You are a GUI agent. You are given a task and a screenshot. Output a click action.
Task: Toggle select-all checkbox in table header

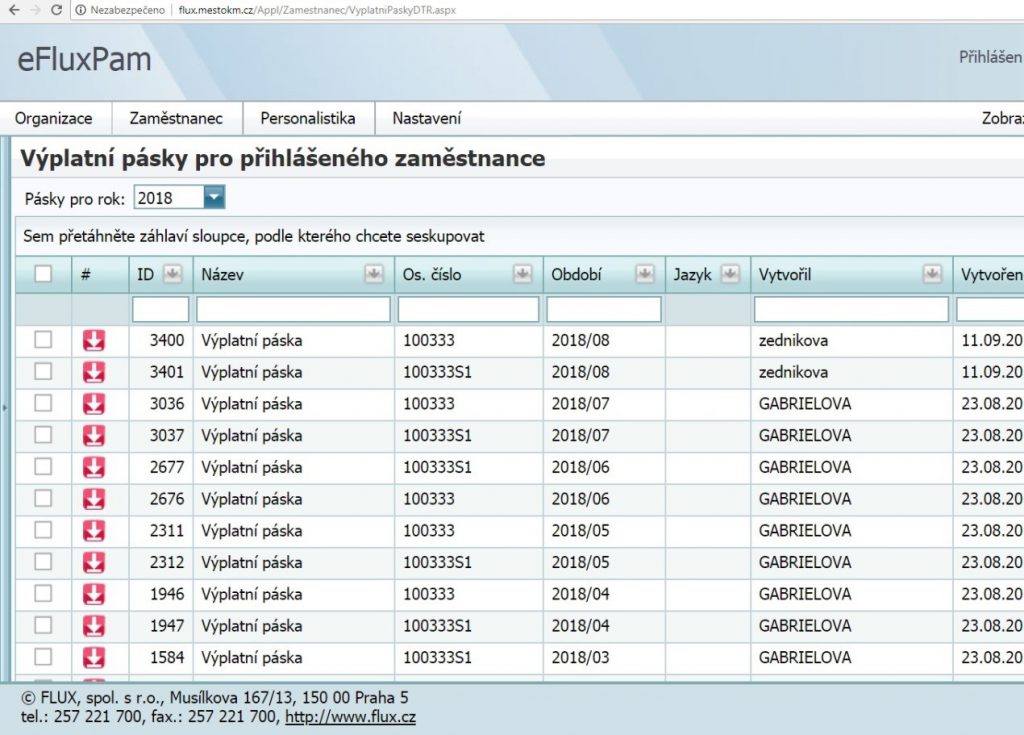point(43,274)
